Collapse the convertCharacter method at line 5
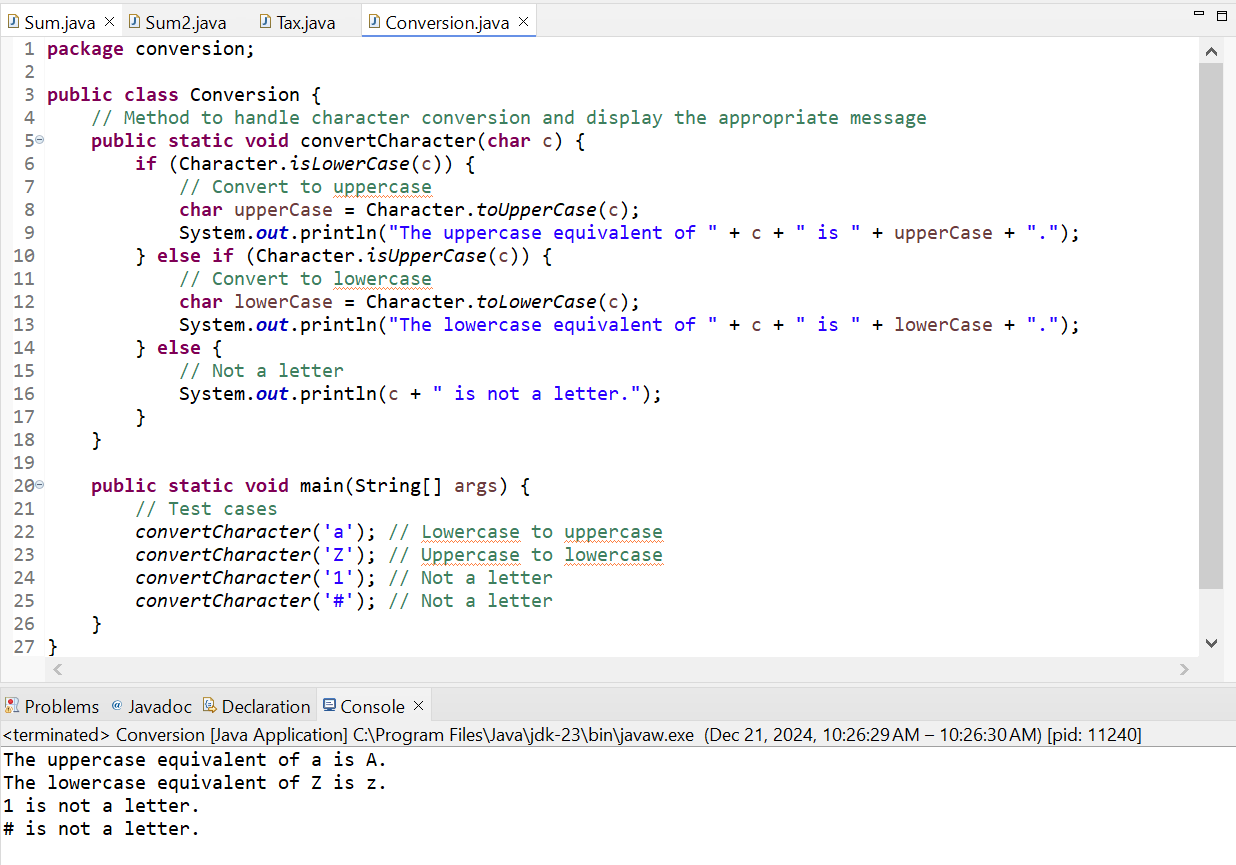Viewport: 1236px width, 865px height. pos(39,141)
